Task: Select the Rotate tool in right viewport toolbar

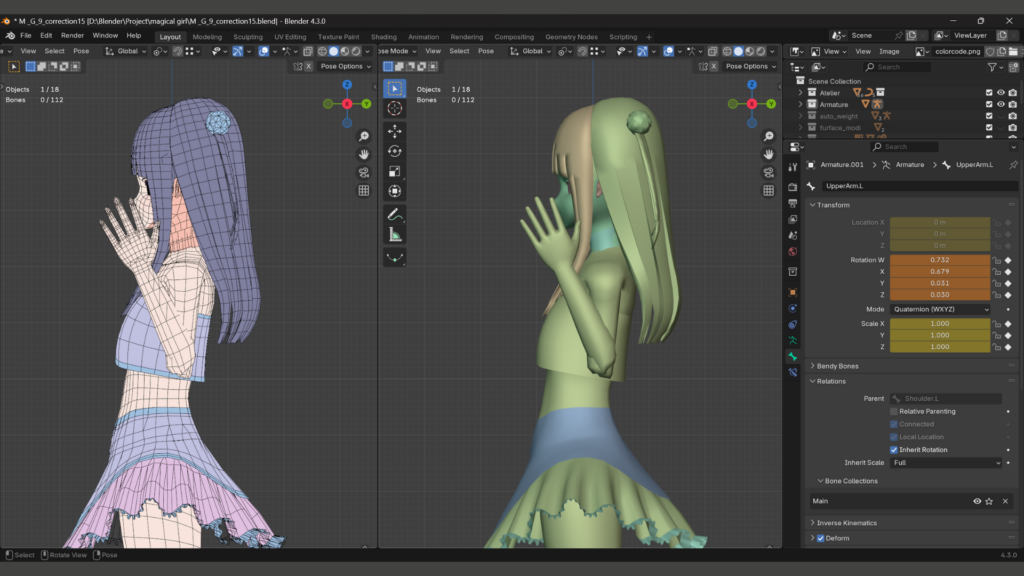Action: [x=394, y=151]
